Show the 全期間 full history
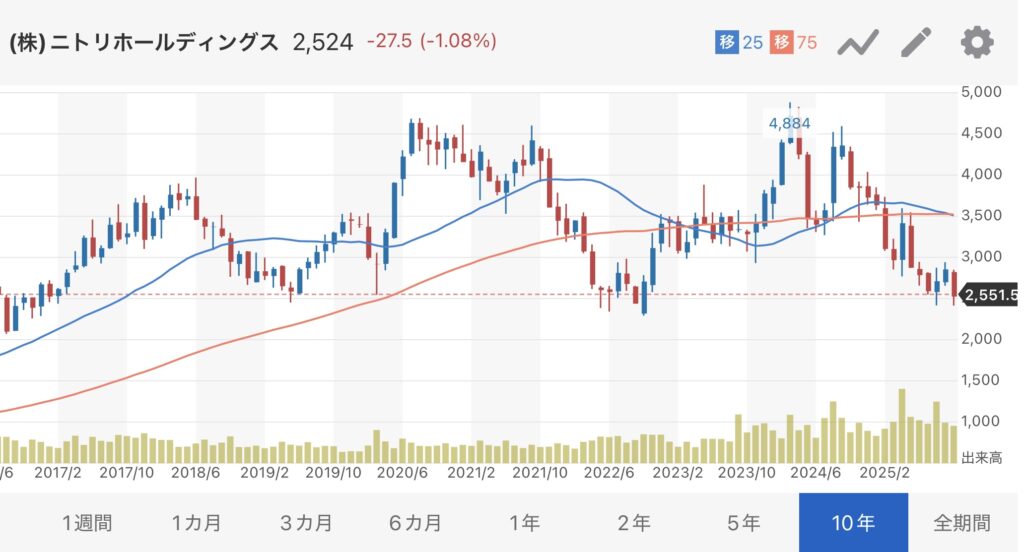The height and width of the screenshot is (552, 1024). click(x=963, y=522)
